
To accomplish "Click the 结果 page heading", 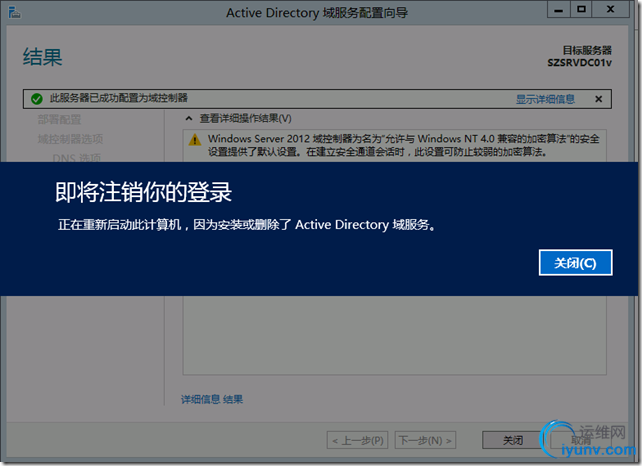I will tap(43, 57).
